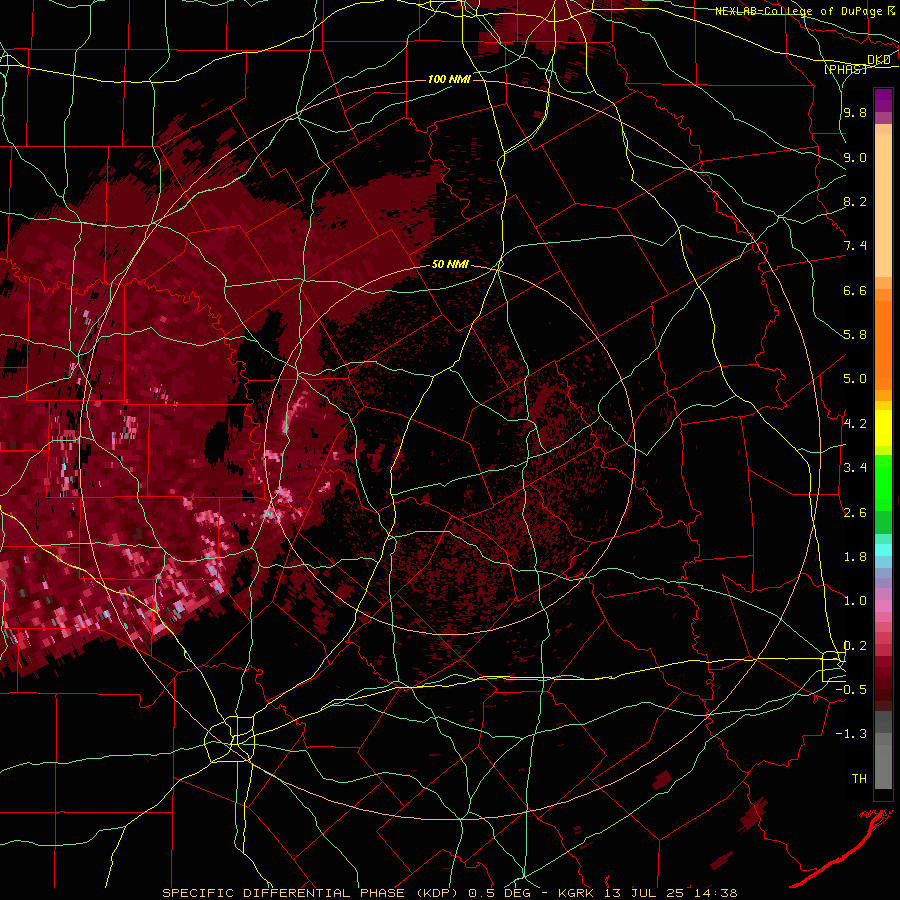Pick the light peach segment of the color bar
The image size is (900, 900).
(x=883, y=205)
